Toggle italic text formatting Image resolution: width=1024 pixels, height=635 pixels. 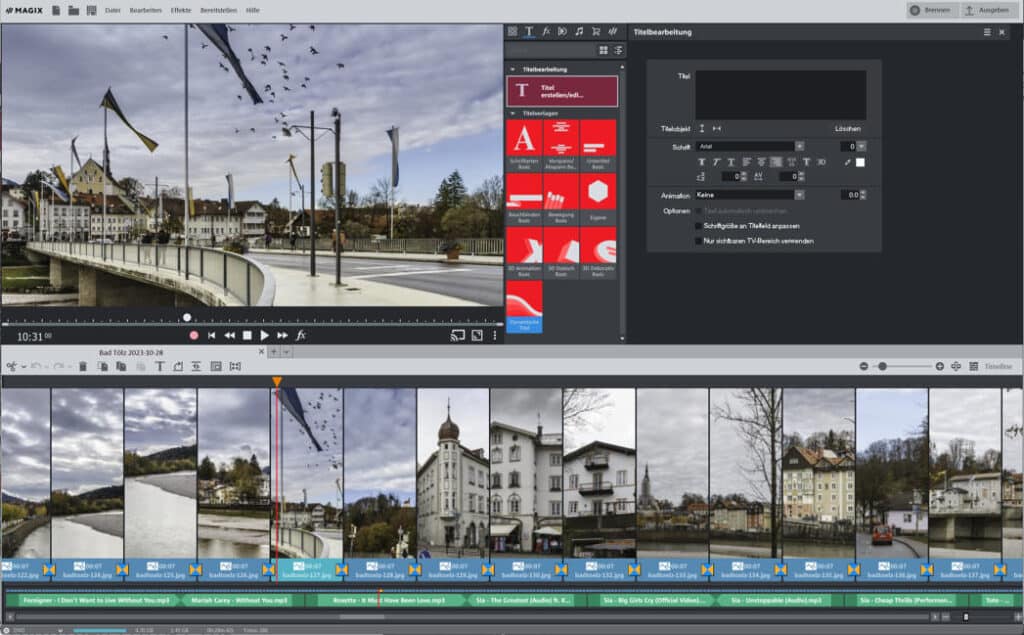[x=716, y=162]
